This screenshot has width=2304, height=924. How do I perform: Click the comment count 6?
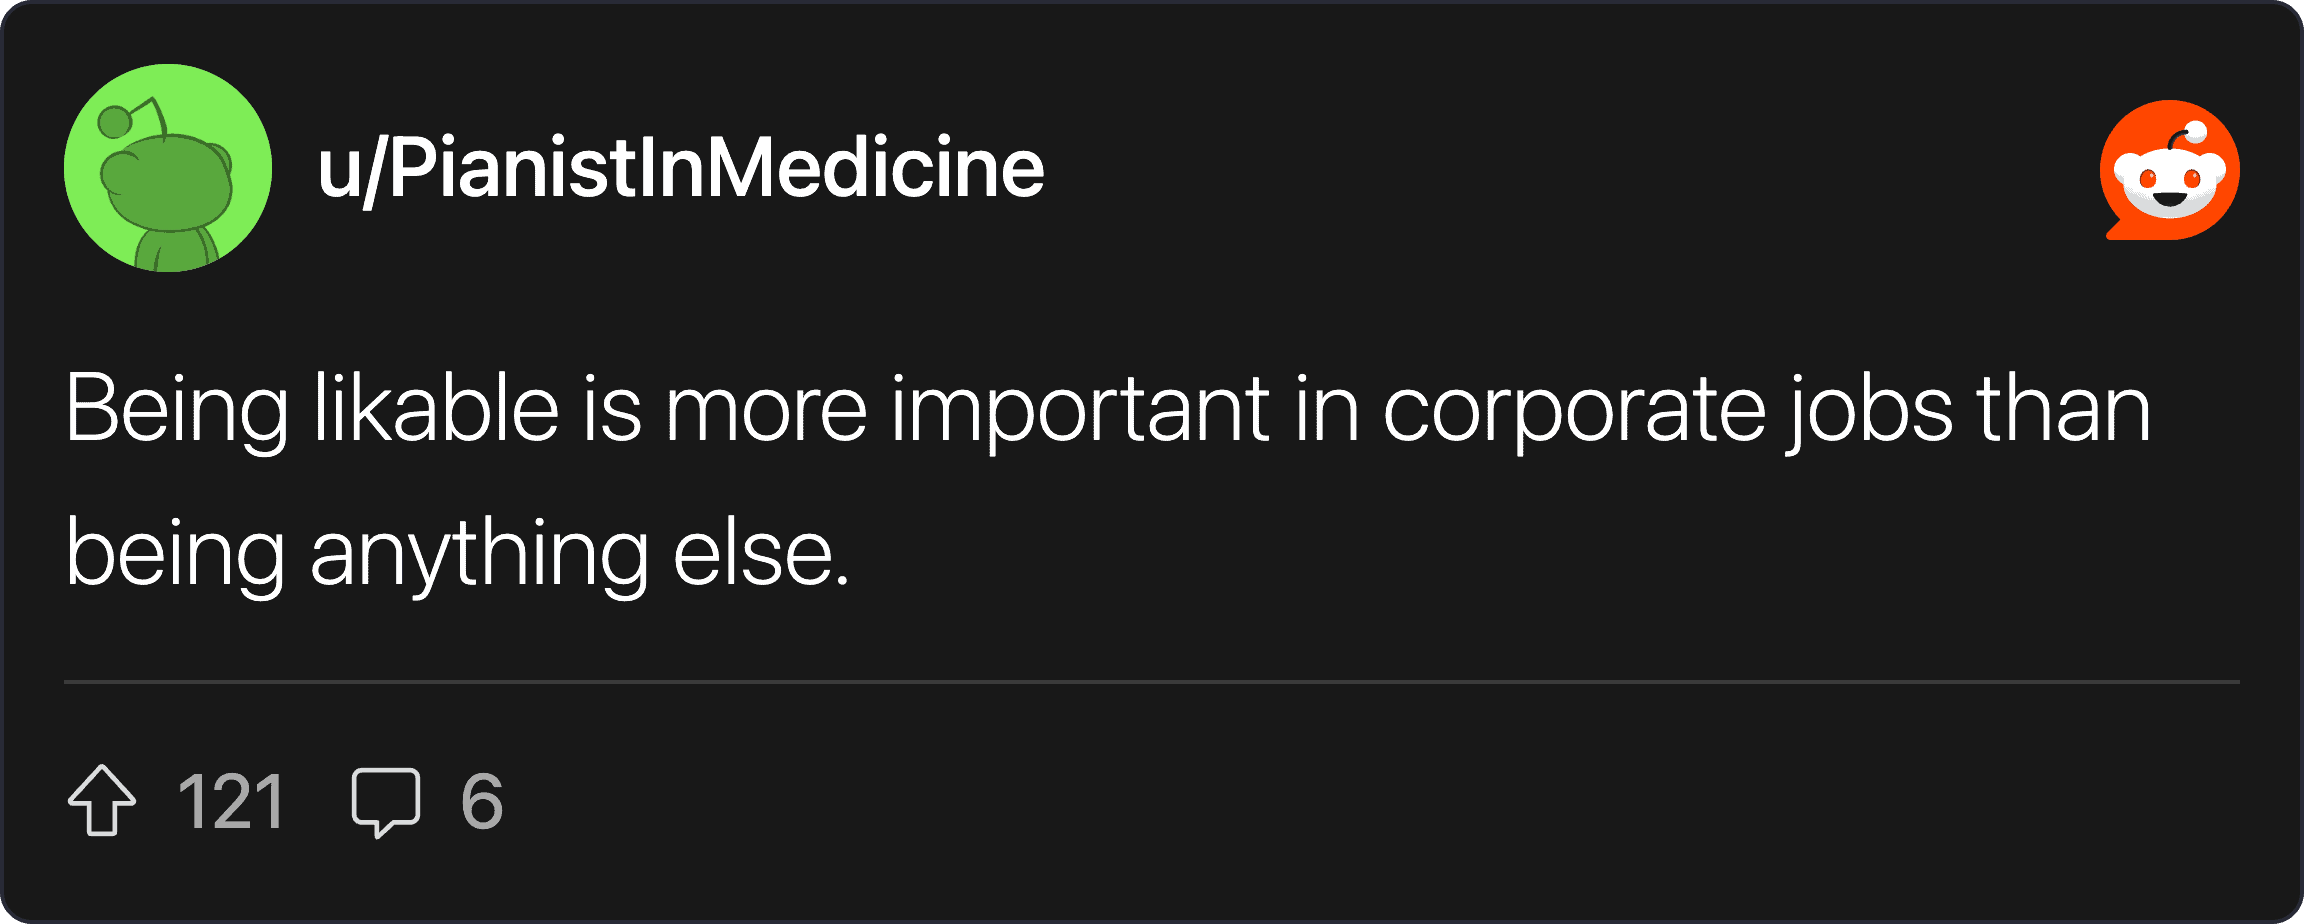(x=481, y=801)
